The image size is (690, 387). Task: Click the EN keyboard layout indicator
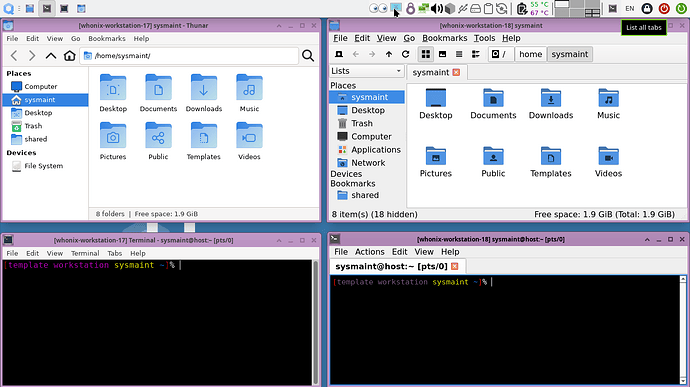point(630,8)
